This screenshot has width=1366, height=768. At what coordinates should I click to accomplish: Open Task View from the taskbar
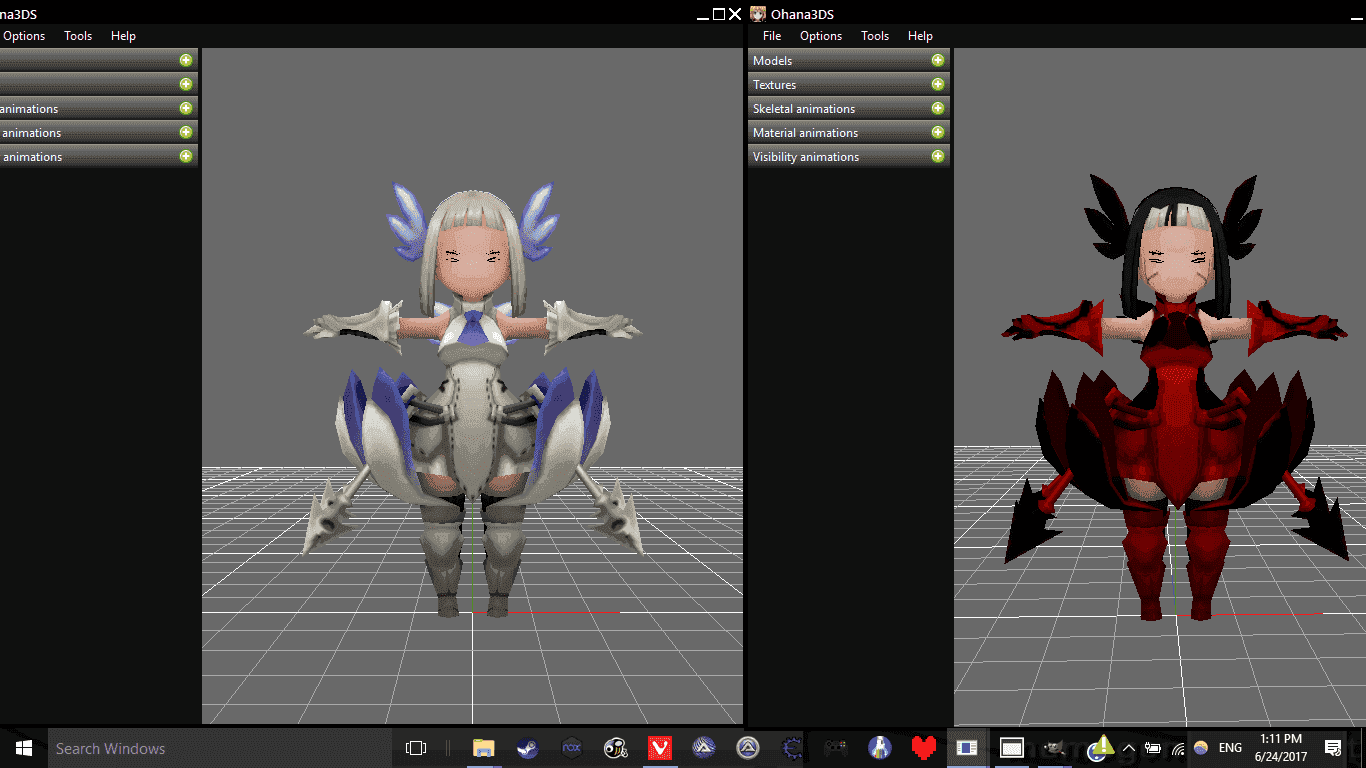click(x=416, y=748)
